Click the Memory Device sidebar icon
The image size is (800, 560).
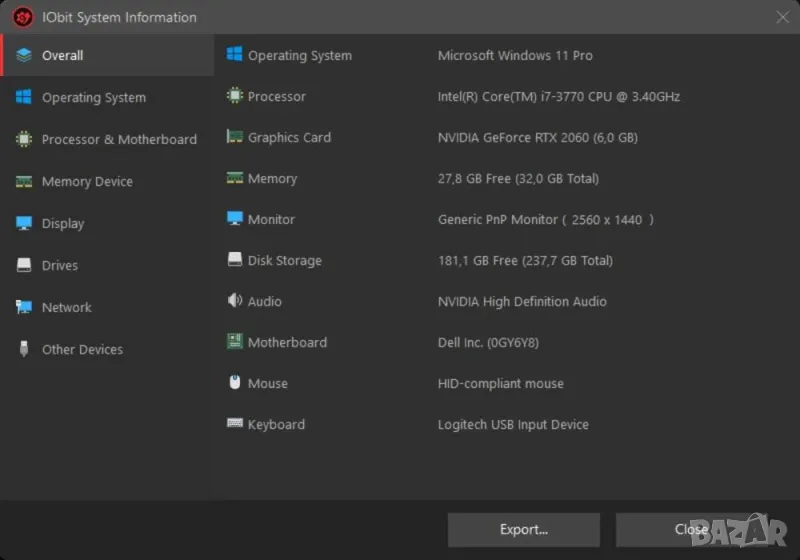pyautogui.click(x=24, y=182)
